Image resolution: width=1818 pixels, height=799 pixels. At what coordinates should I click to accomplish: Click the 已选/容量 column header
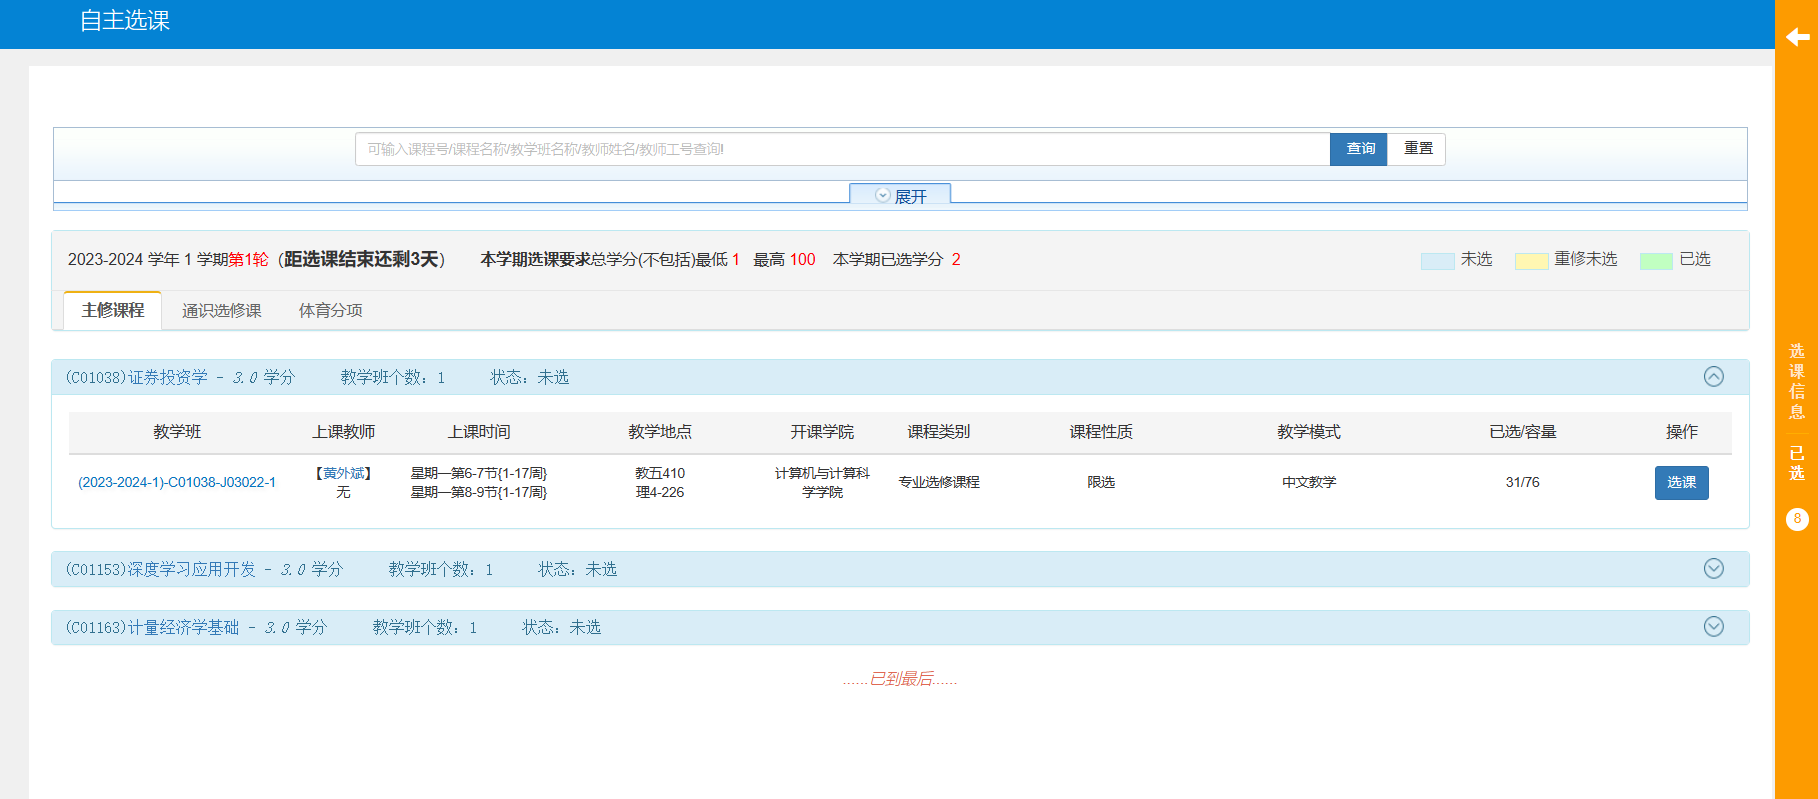(1523, 432)
